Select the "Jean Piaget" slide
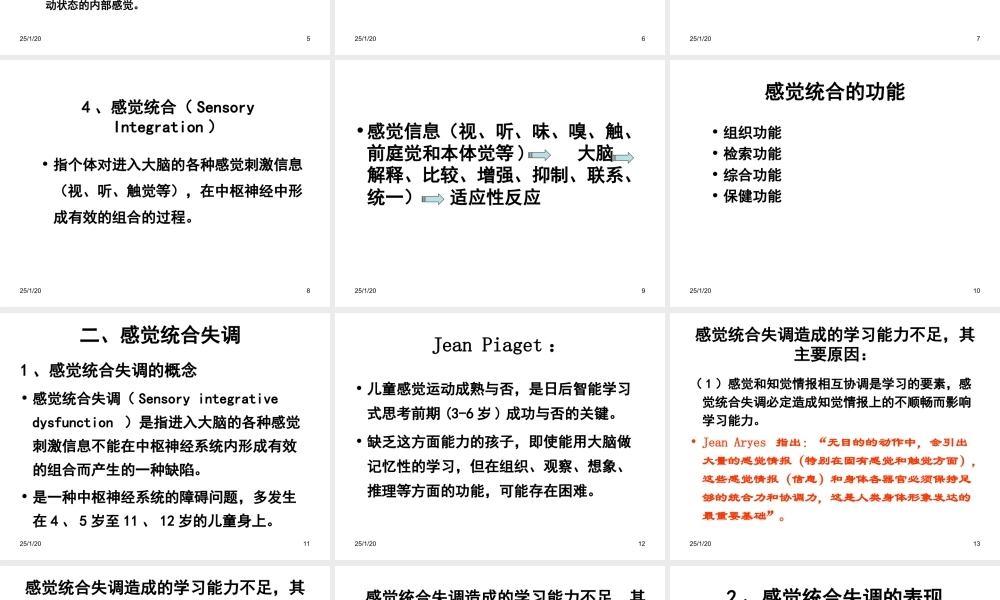This screenshot has height=600, width=1000. point(500,430)
